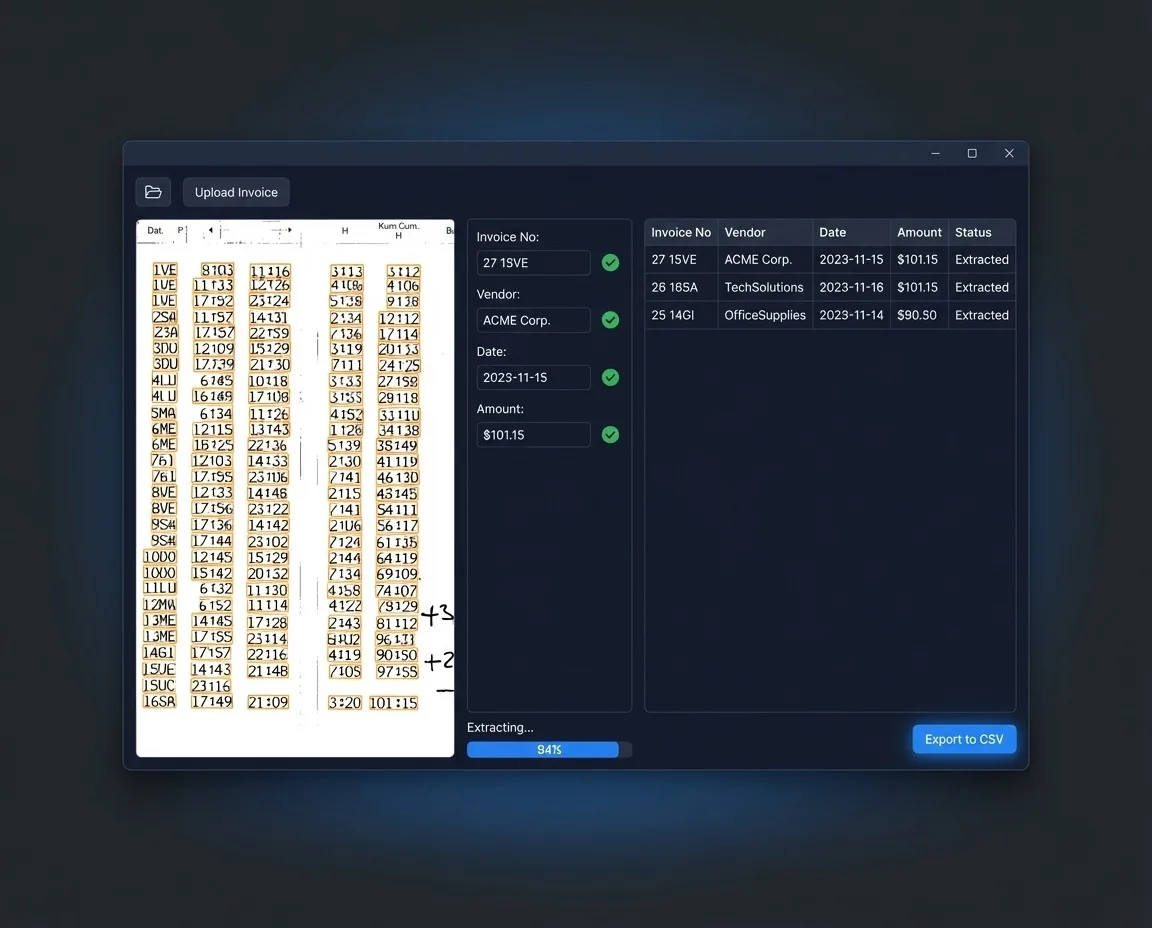Click the green checkmark beside Invoice No

click(x=610, y=262)
